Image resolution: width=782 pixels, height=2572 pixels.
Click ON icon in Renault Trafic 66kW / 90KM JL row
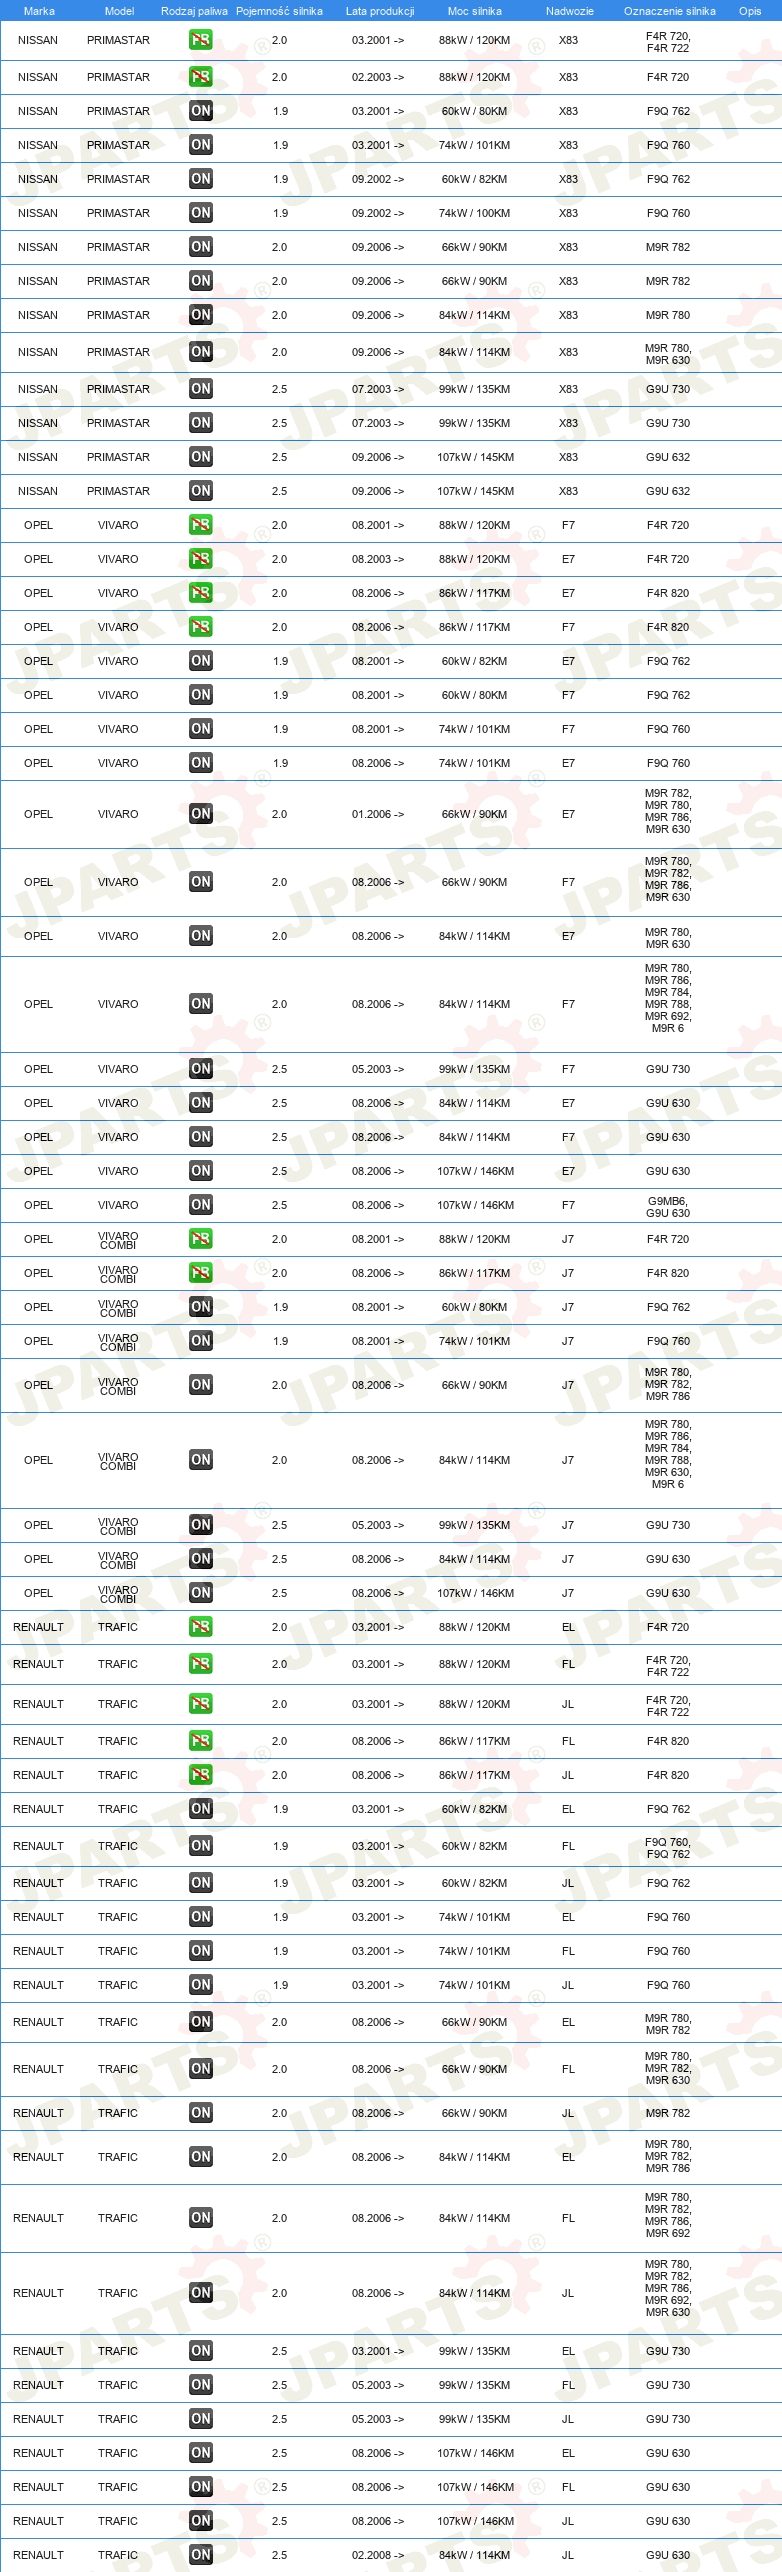tap(201, 2113)
